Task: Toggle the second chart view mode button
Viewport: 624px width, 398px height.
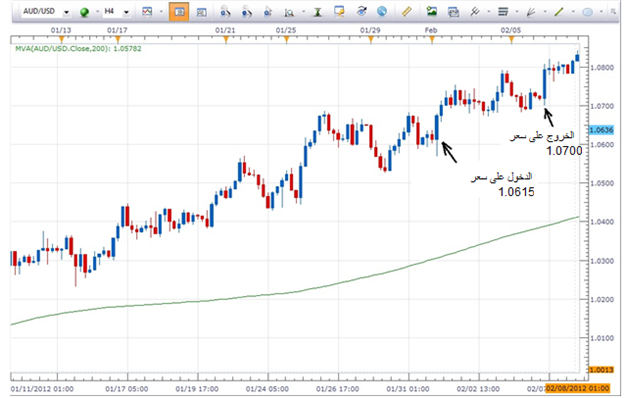Action: [201, 12]
